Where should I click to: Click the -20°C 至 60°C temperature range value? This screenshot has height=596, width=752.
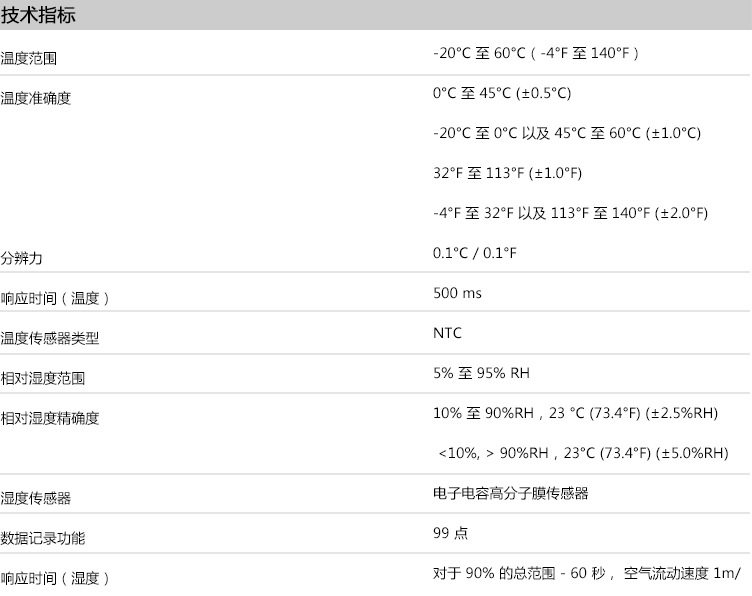coord(535,53)
